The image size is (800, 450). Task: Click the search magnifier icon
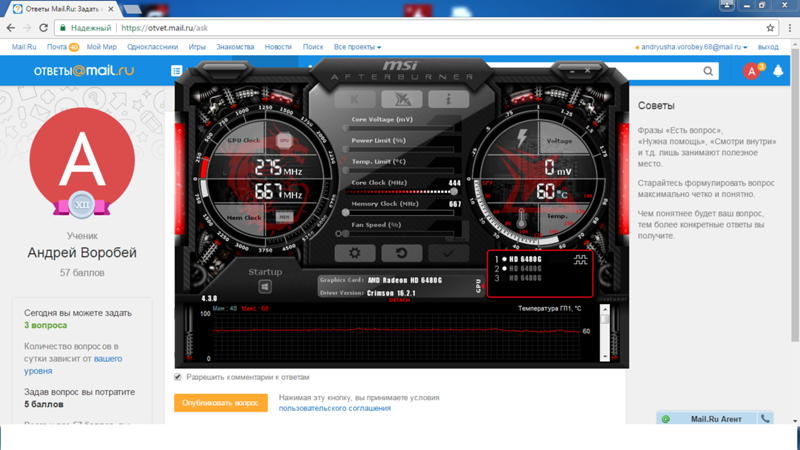pyautogui.click(x=708, y=71)
